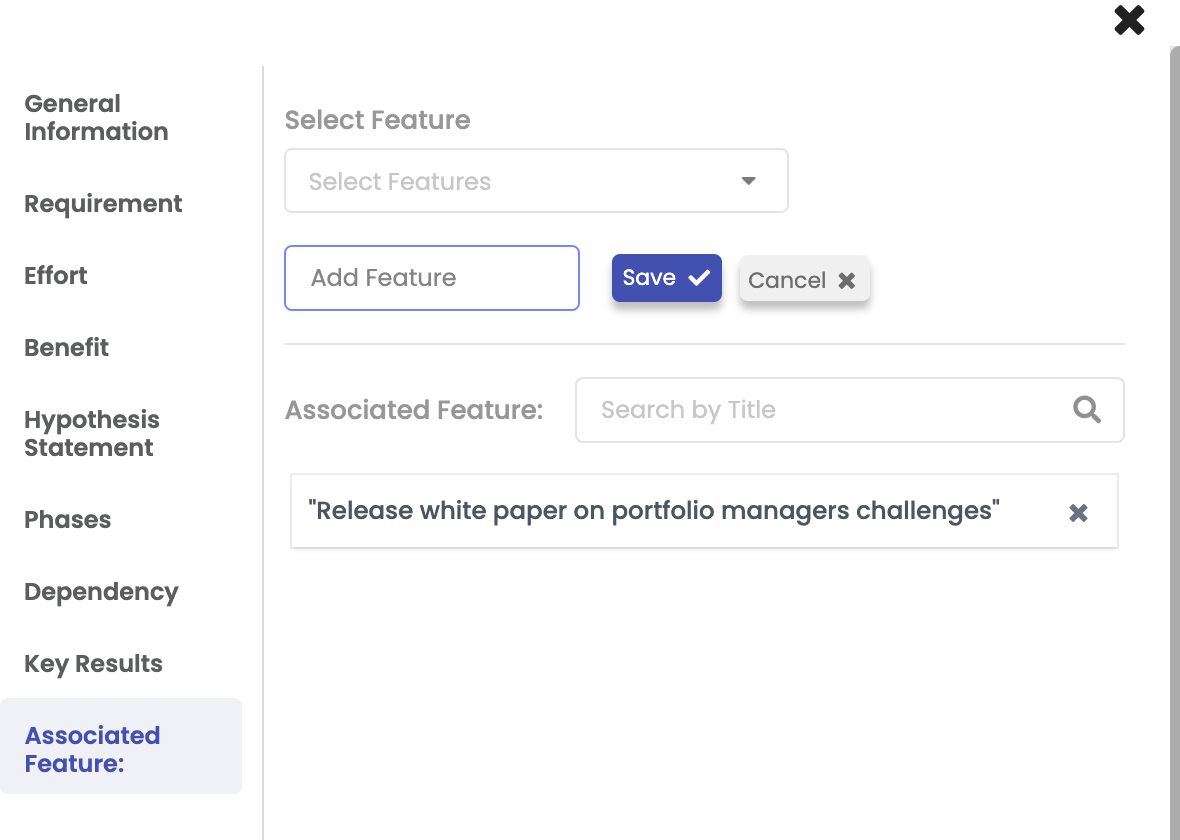Click the X icon on Cancel button
This screenshot has width=1180, height=840.
point(847,281)
